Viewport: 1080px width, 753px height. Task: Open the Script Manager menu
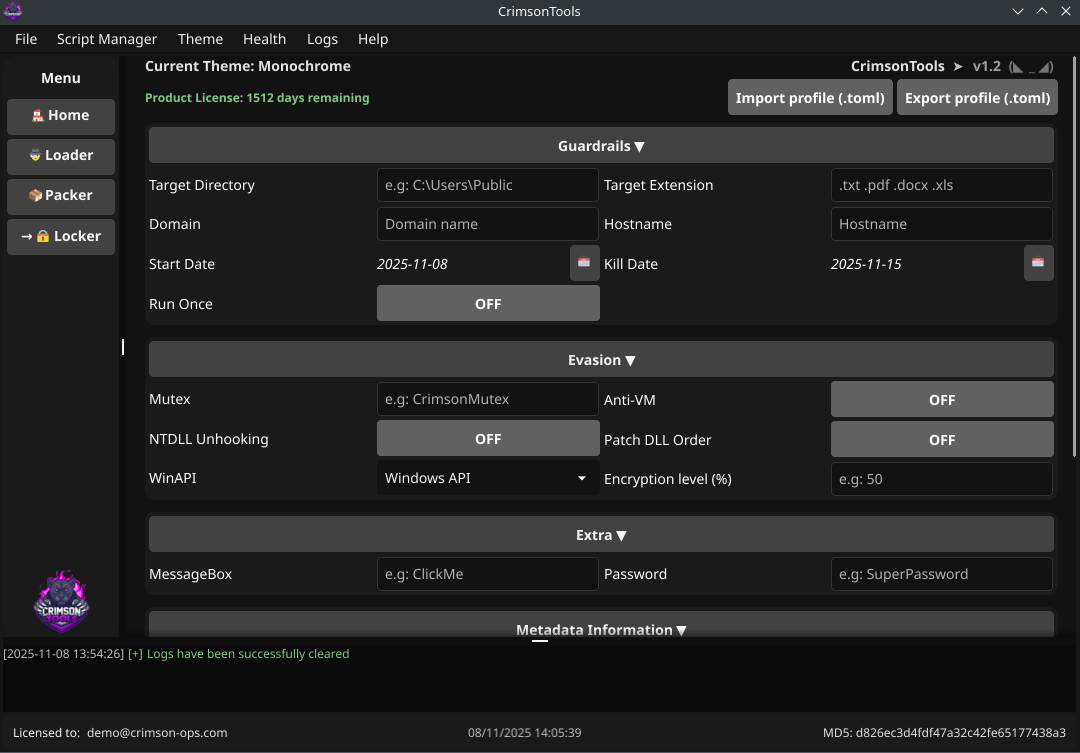[x=106, y=39]
